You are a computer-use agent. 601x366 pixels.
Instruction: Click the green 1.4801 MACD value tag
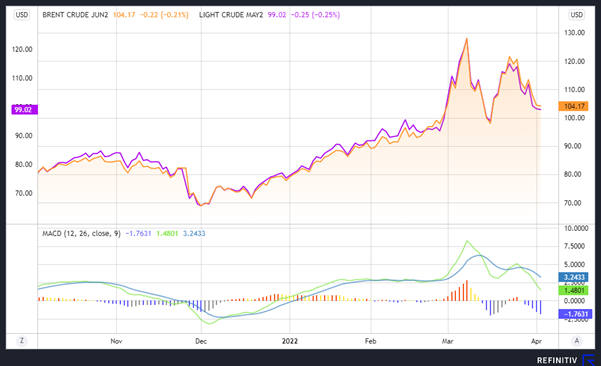[x=573, y=290]
